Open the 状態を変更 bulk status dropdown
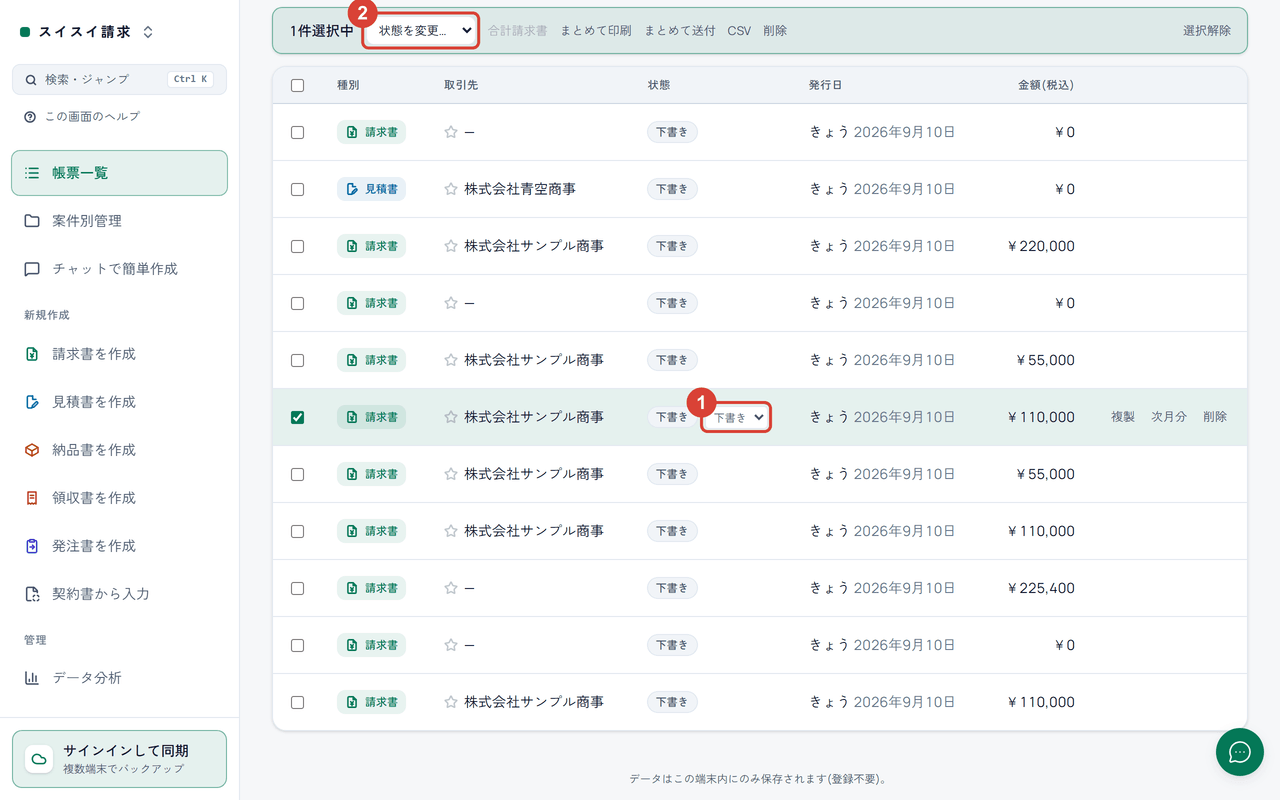 click(421, 31)
